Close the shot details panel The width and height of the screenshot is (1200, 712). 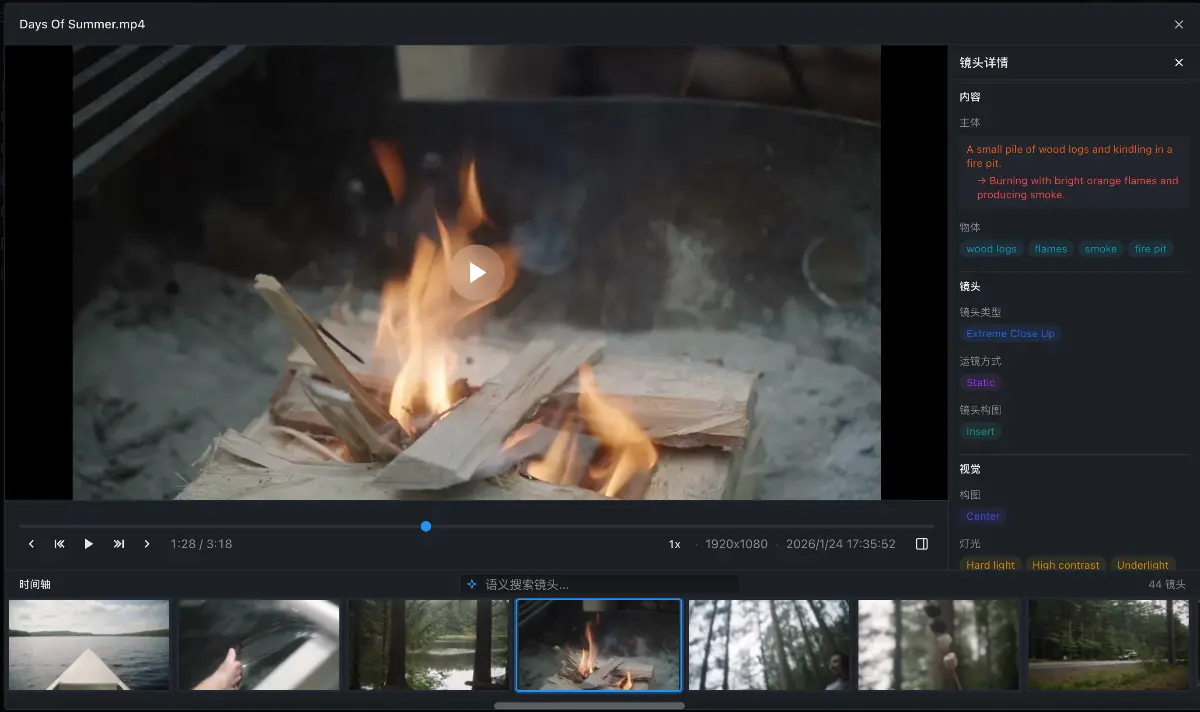[x=1178, y=62]
